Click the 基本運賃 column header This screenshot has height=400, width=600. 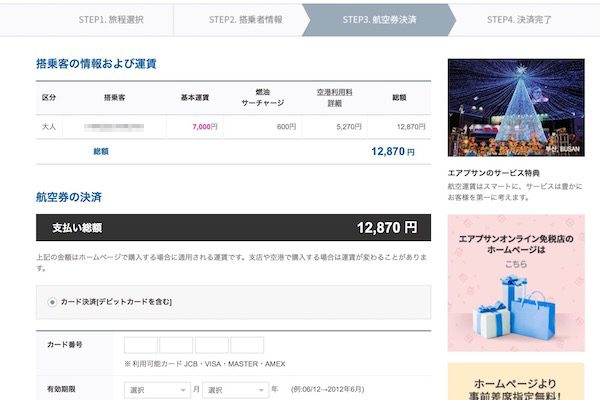pyautogui.click(x=195, y=98)
